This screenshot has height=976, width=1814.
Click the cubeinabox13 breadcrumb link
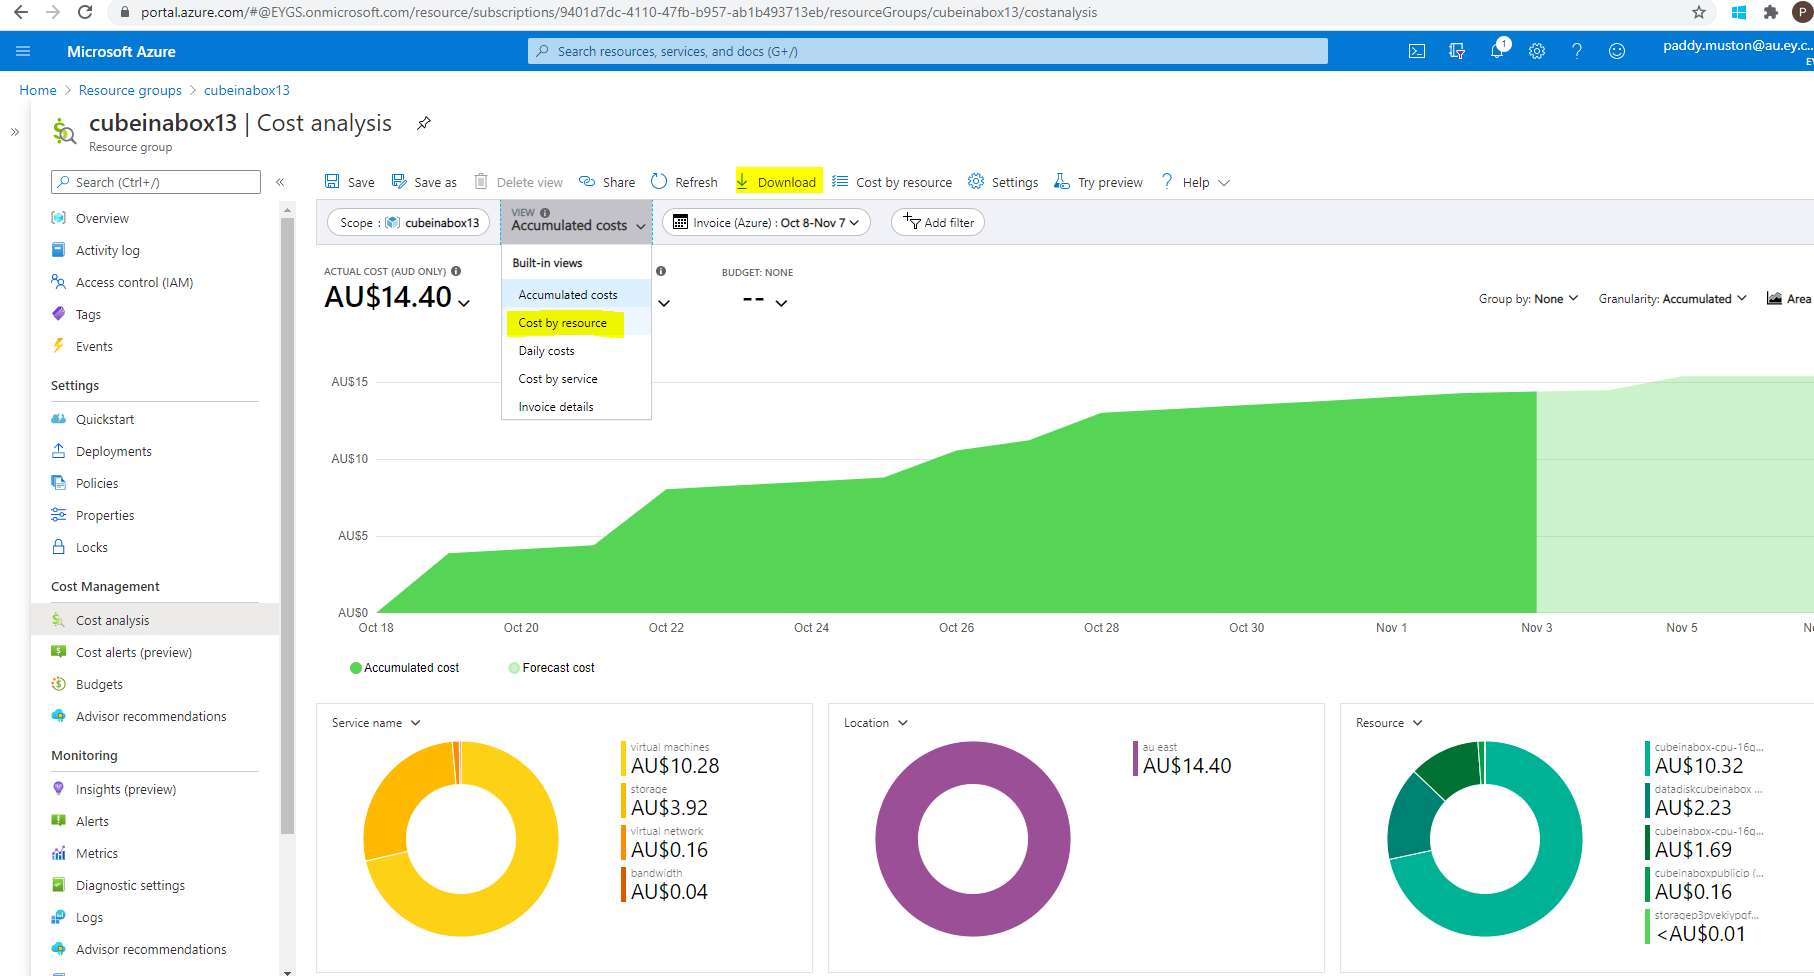pyautogui.click(x=247, y=90)
